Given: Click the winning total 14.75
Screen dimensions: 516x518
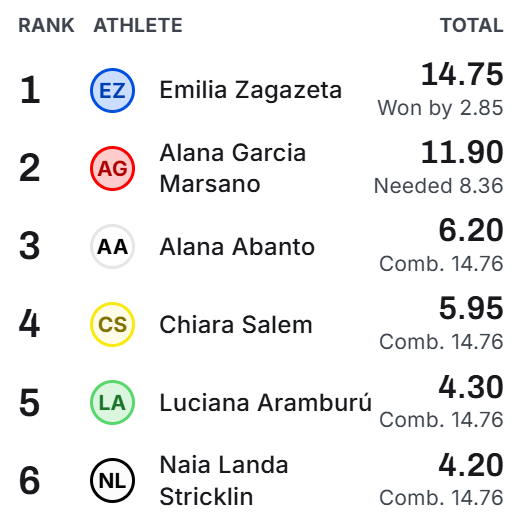Looking at the screenshot, I should coord(462,74).
